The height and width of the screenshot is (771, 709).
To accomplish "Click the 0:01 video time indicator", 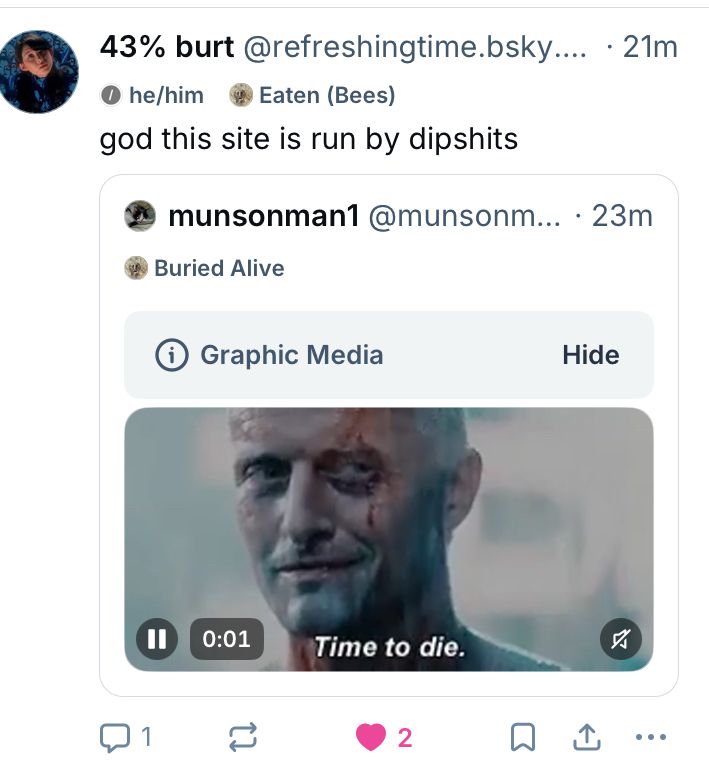I will tap(226, 638).
